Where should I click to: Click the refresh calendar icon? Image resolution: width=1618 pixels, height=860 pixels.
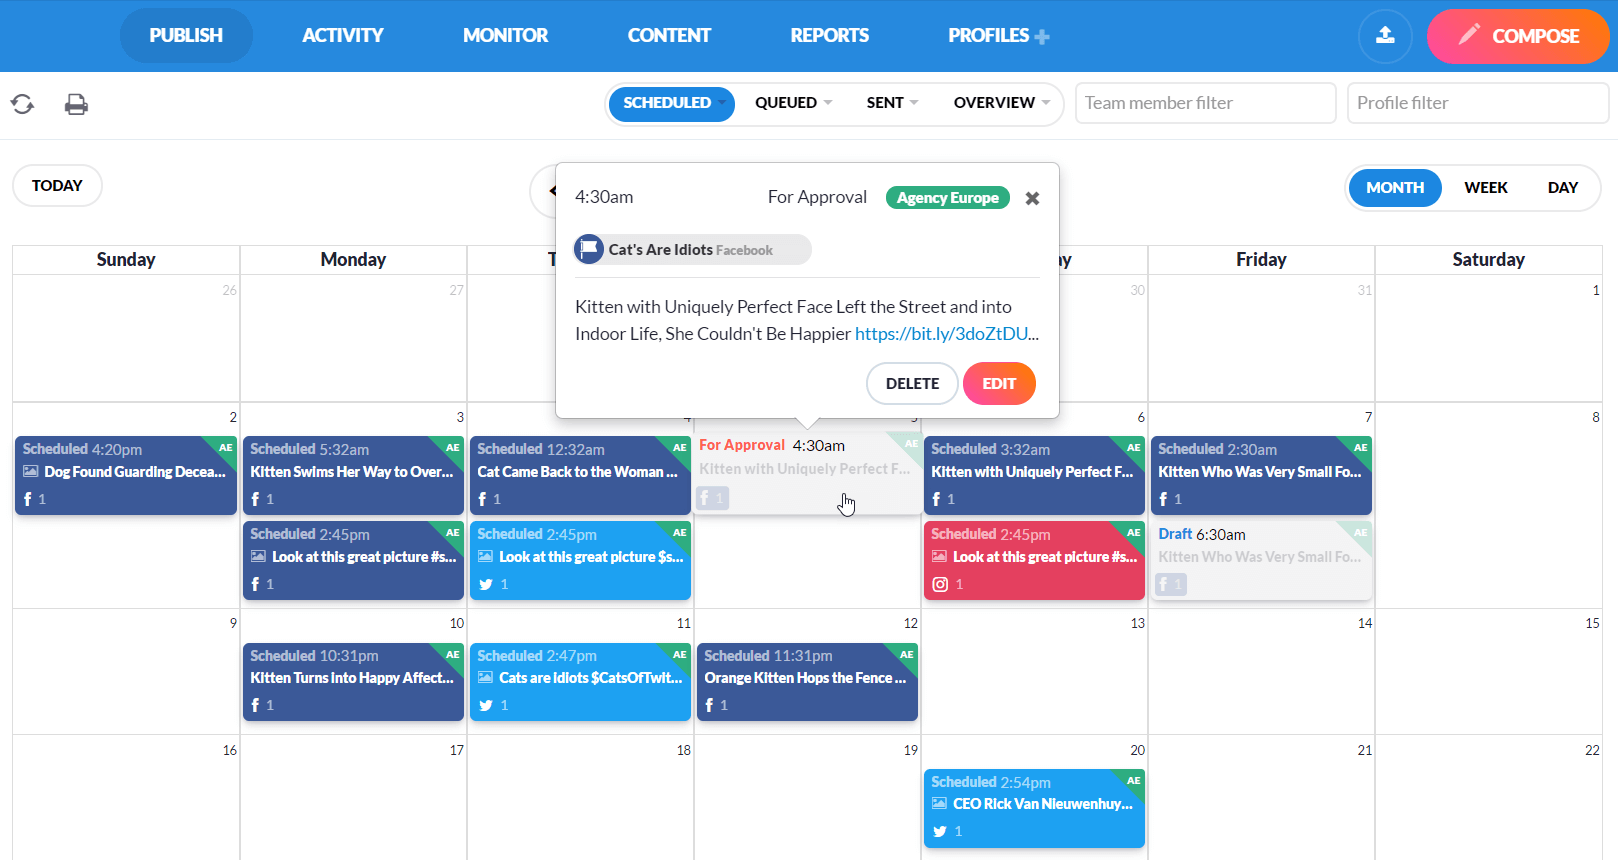(x=22, y=104)
